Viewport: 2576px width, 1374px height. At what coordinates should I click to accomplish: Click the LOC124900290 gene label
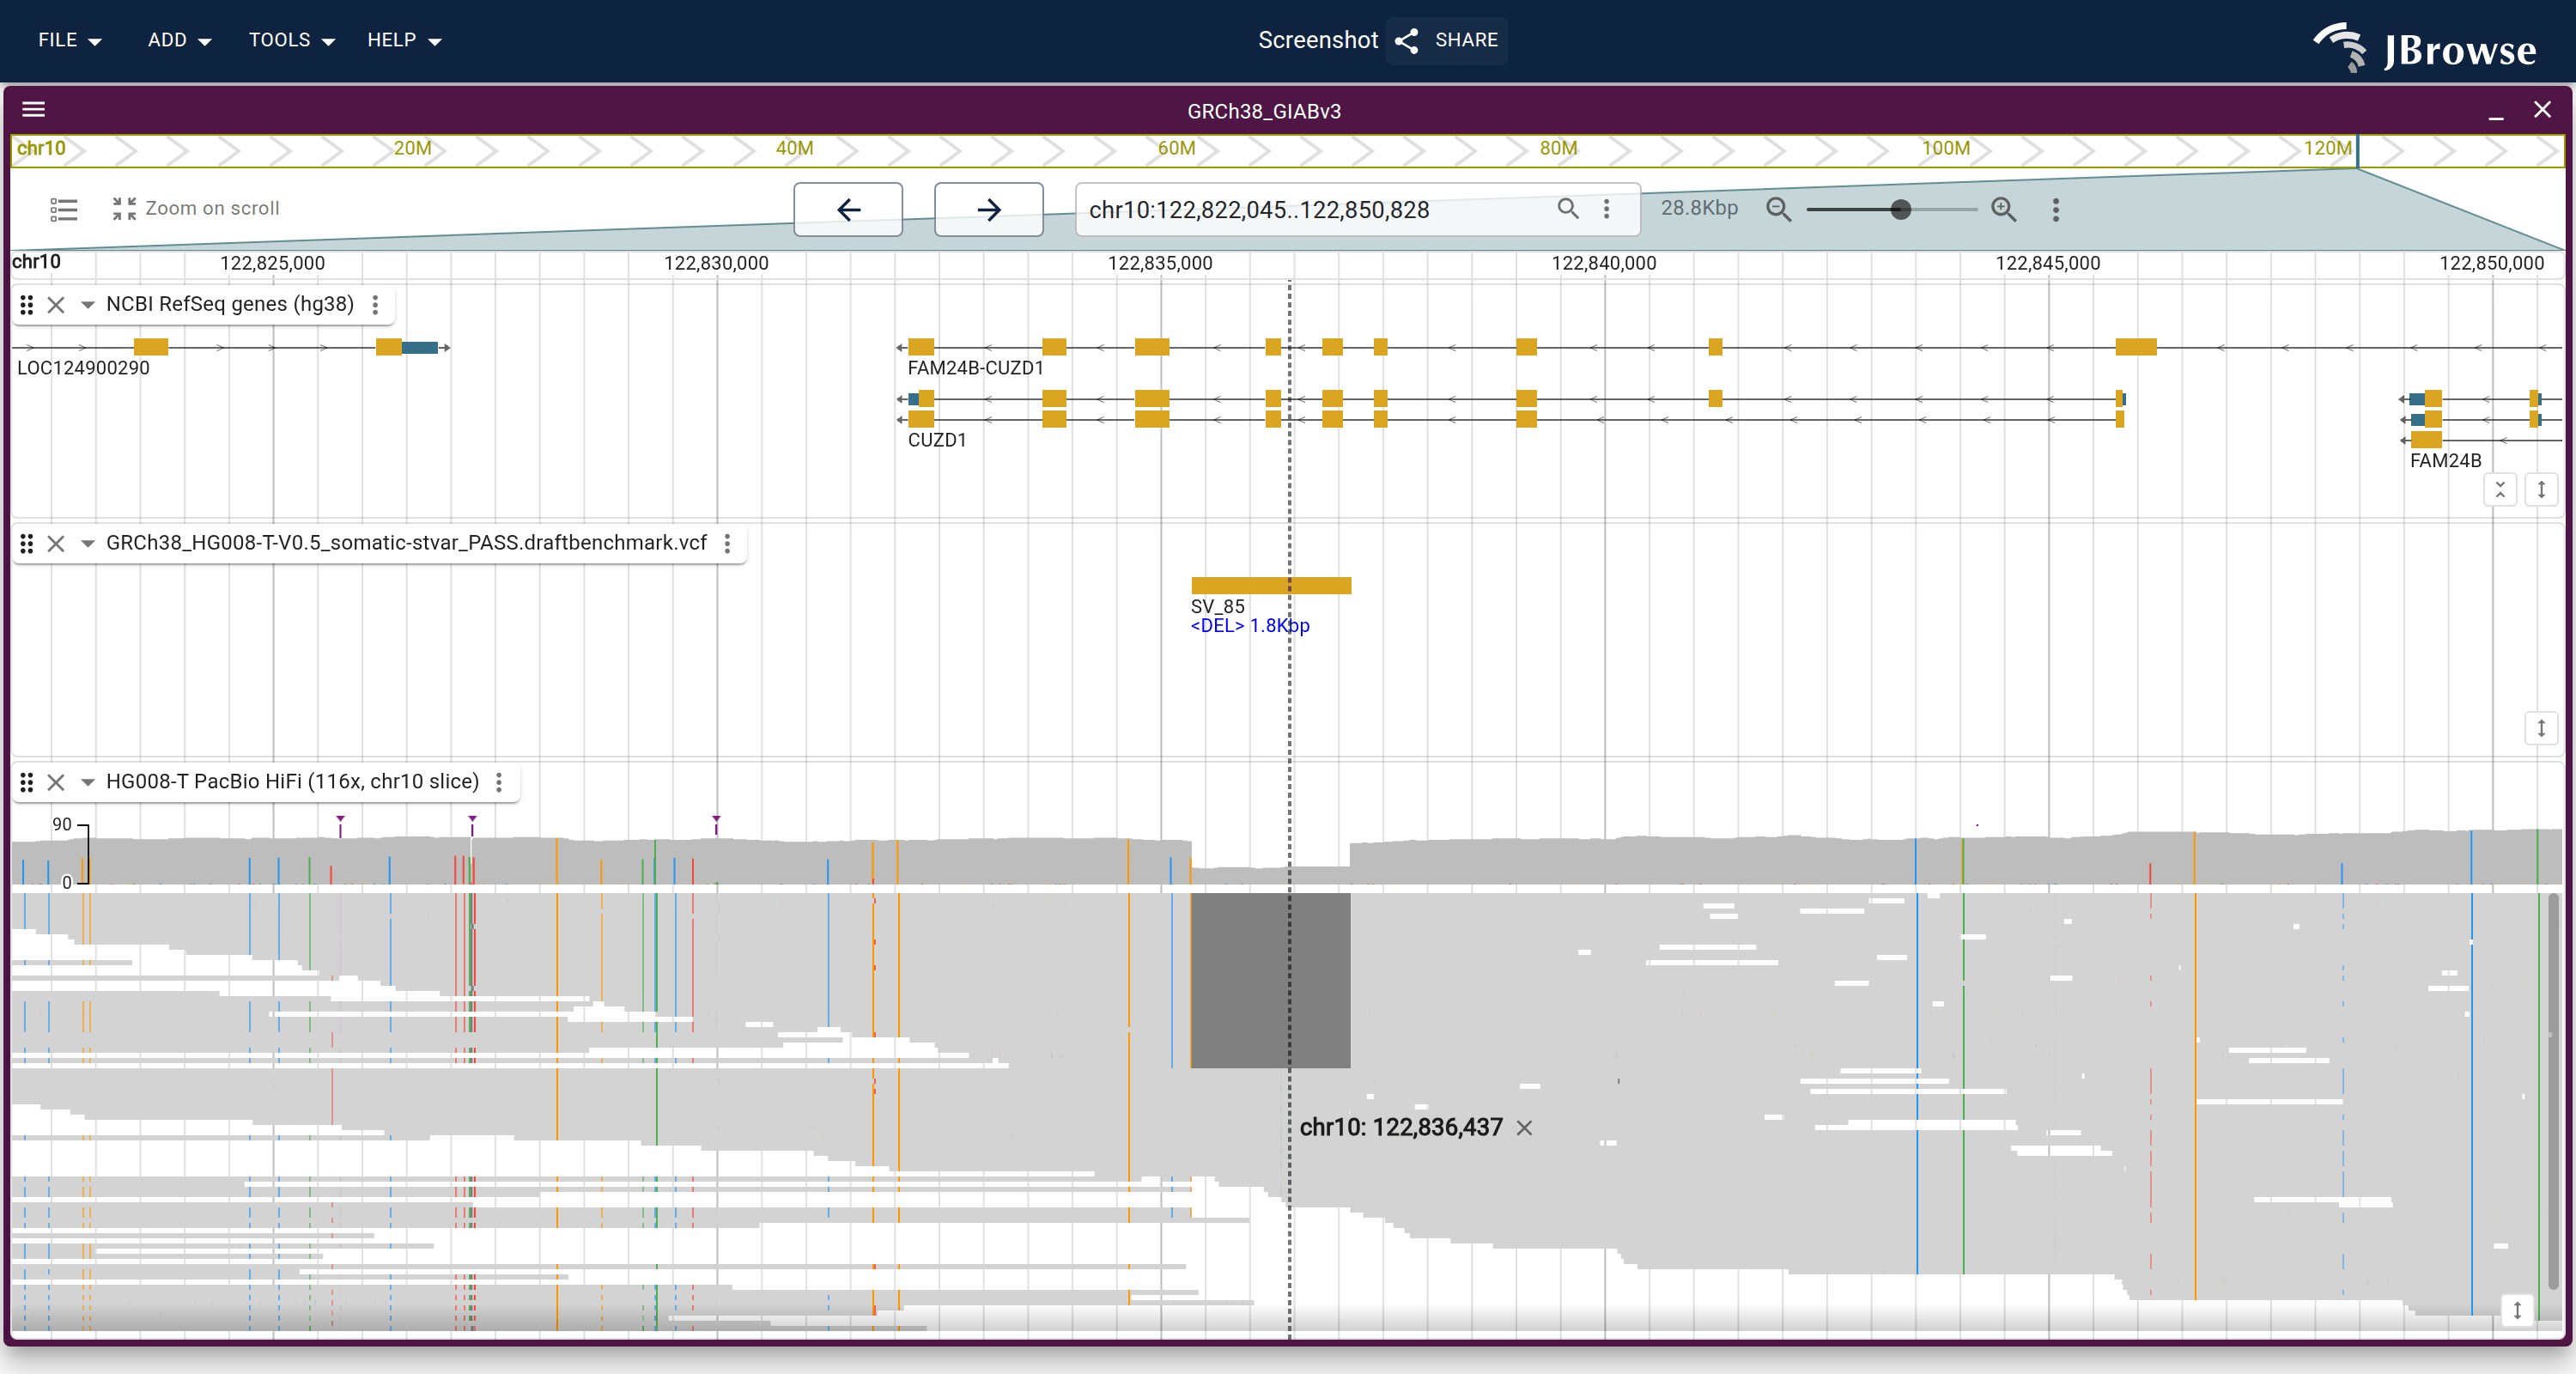tap(83, 368)
